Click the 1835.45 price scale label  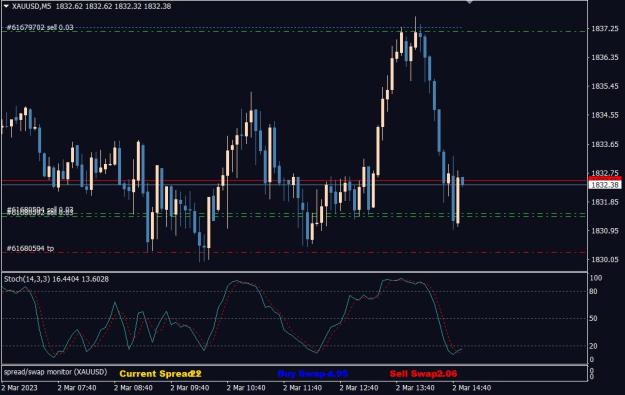pos(605,86)
